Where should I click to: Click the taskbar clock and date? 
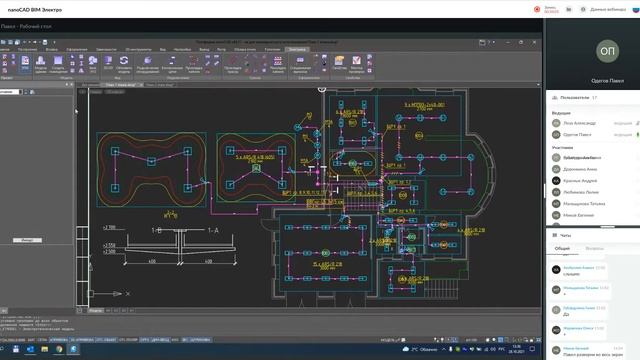(x=517, y=349)
